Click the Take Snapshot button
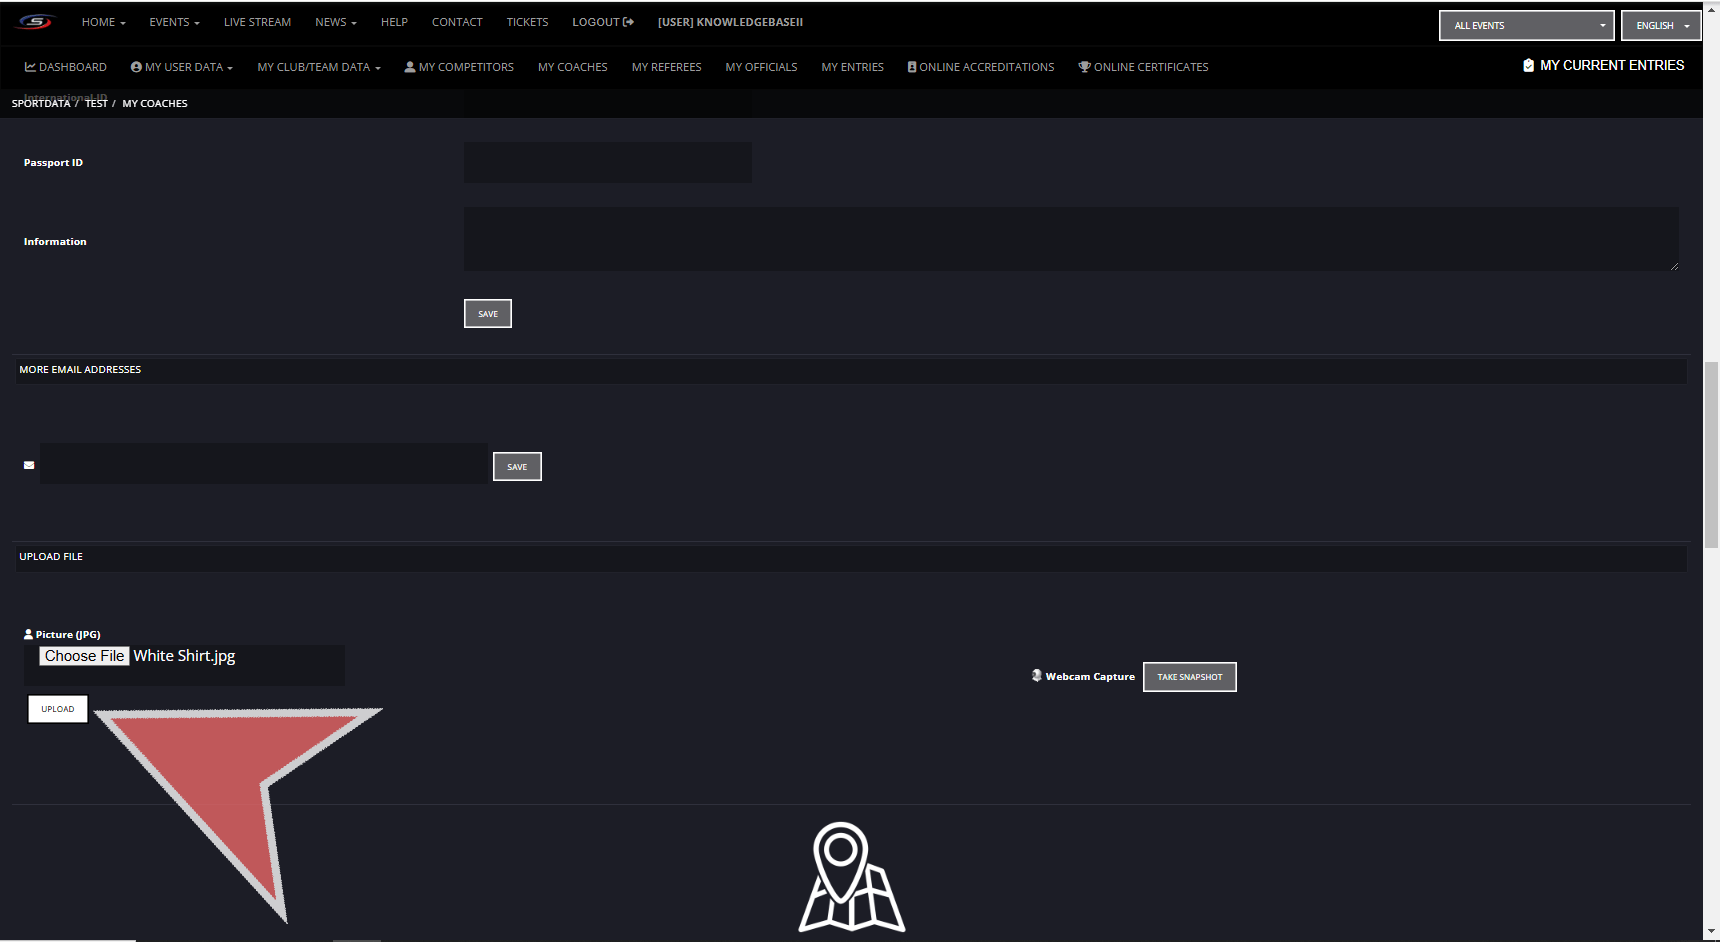 (x=1189, y=677)
